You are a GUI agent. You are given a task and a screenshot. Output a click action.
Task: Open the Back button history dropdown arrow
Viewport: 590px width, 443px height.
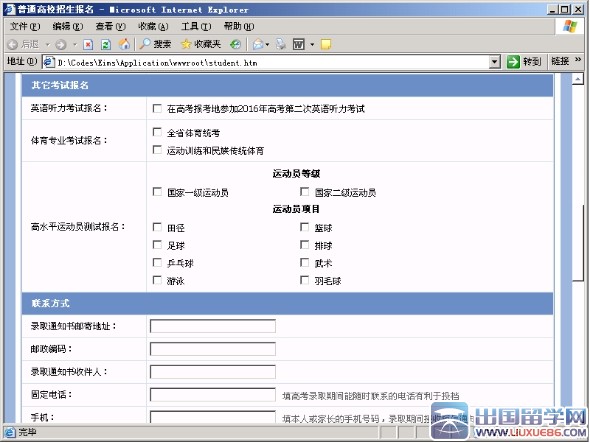47,45
